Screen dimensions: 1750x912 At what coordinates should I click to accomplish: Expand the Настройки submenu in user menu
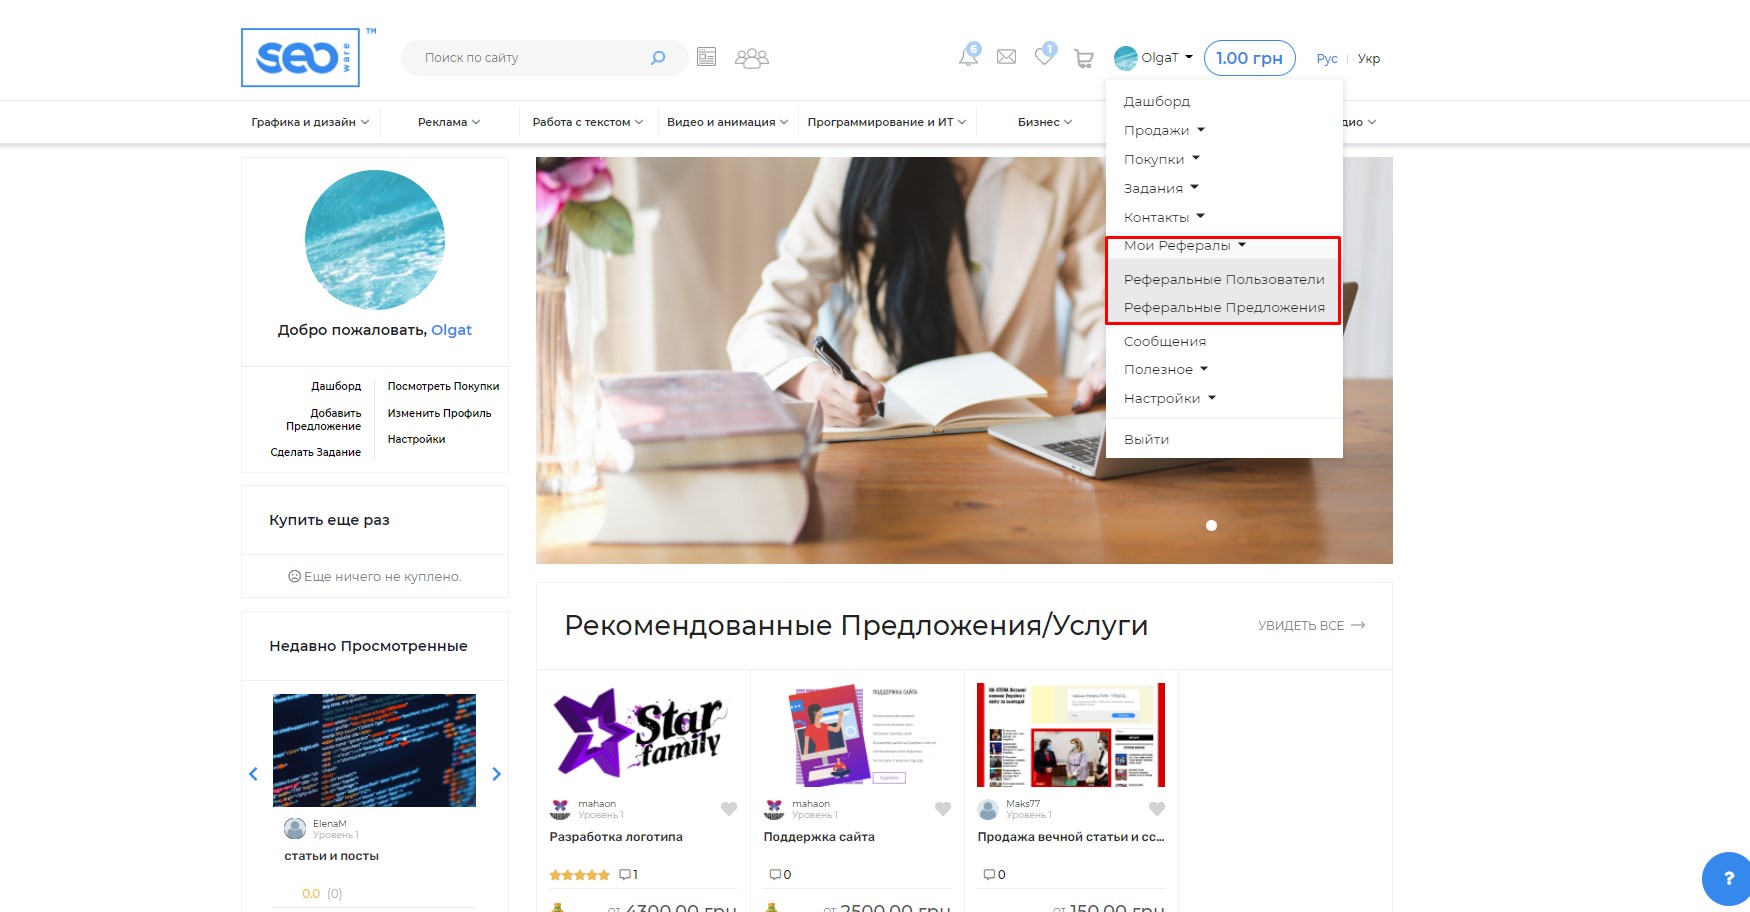pyautogui.click(x=1169, y=398)
